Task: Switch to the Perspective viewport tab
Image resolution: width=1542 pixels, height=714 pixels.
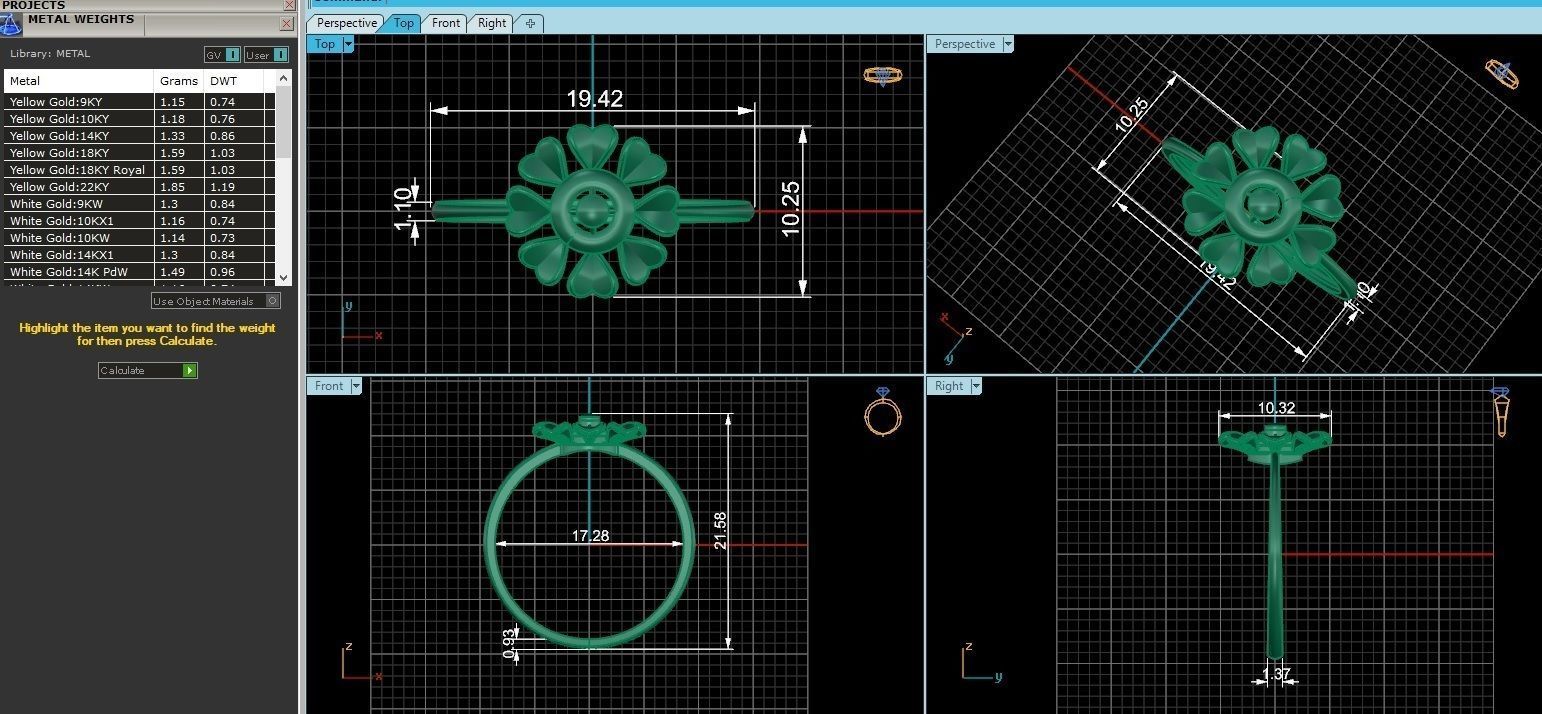Action: pyautogui.click(x=346, y=23)
